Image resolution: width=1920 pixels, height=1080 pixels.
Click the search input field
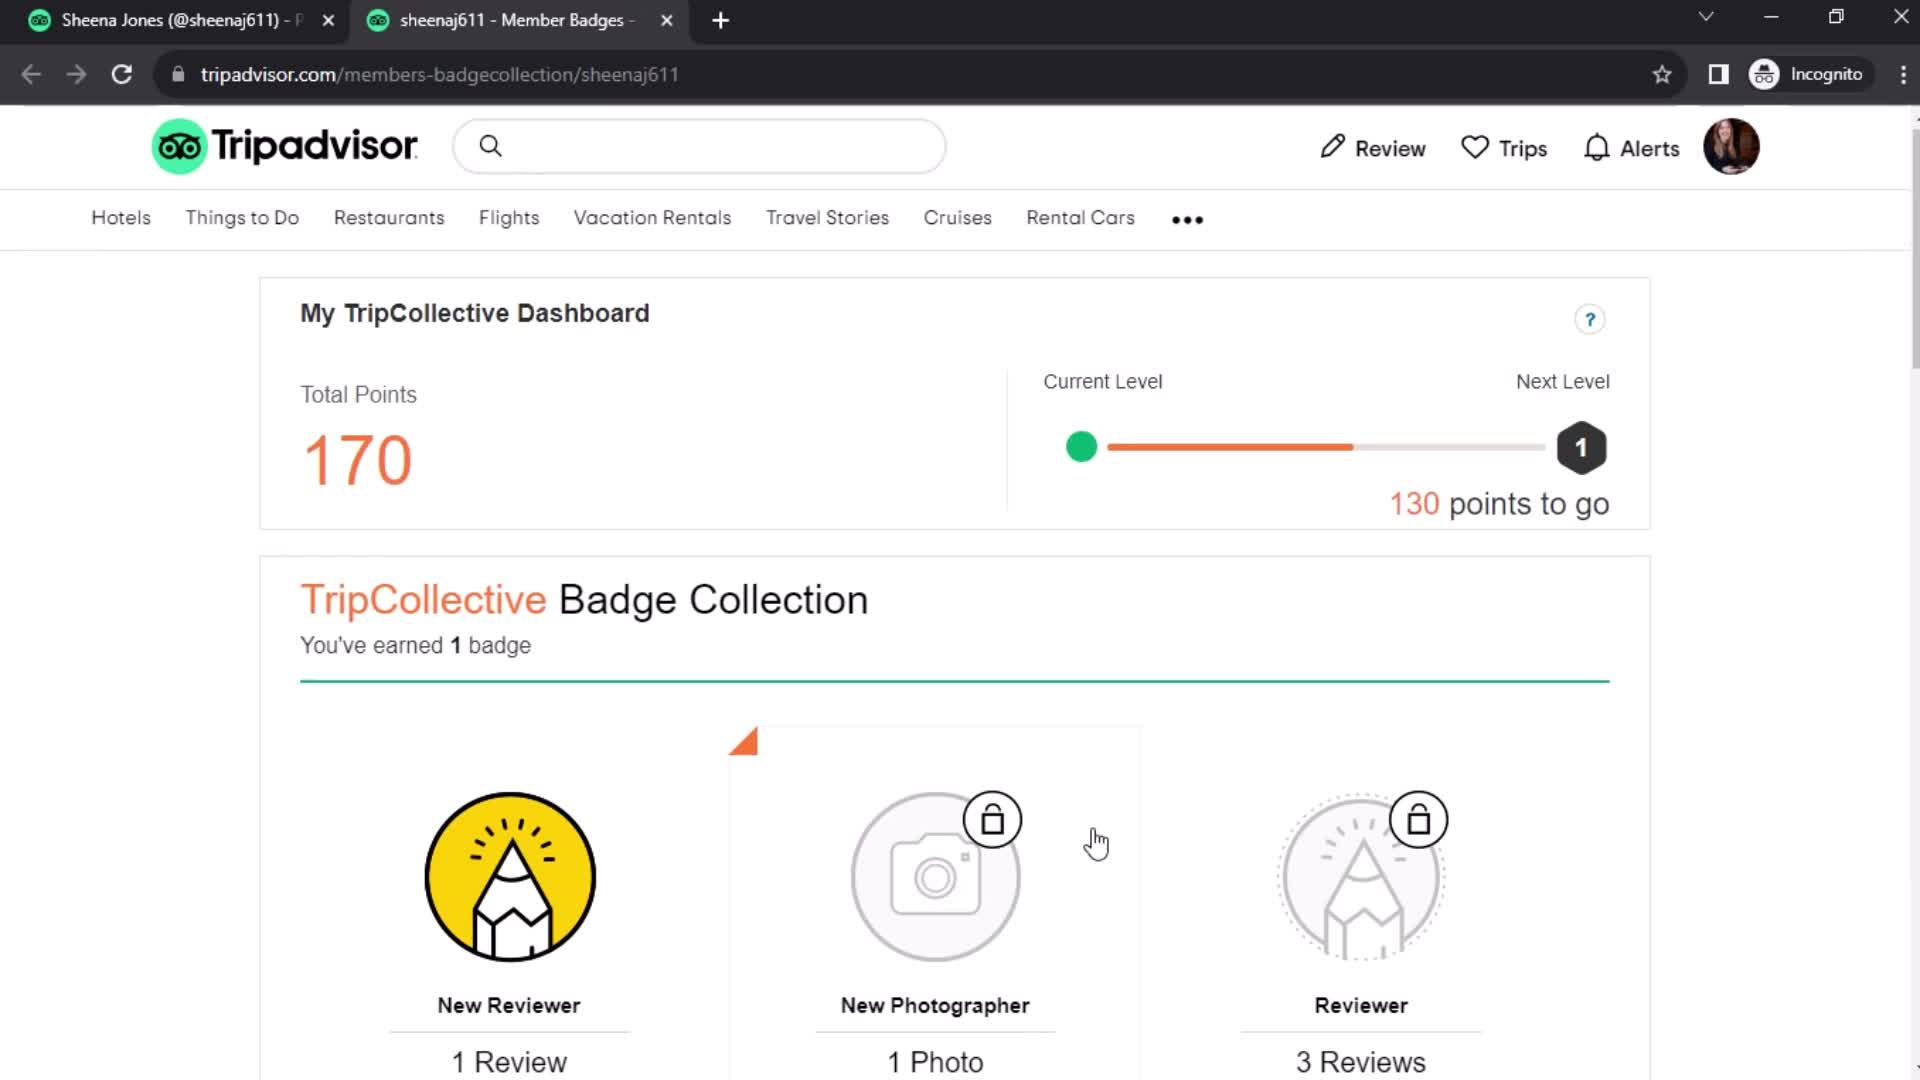699,146
